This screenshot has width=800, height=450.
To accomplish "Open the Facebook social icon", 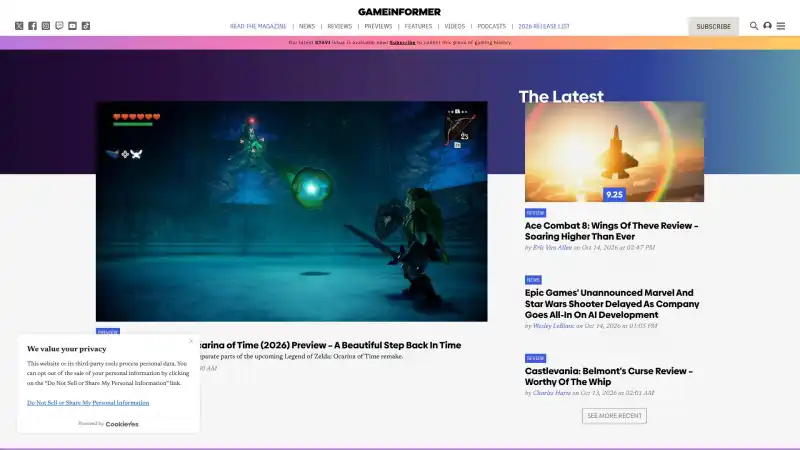I will coord(32,26).
